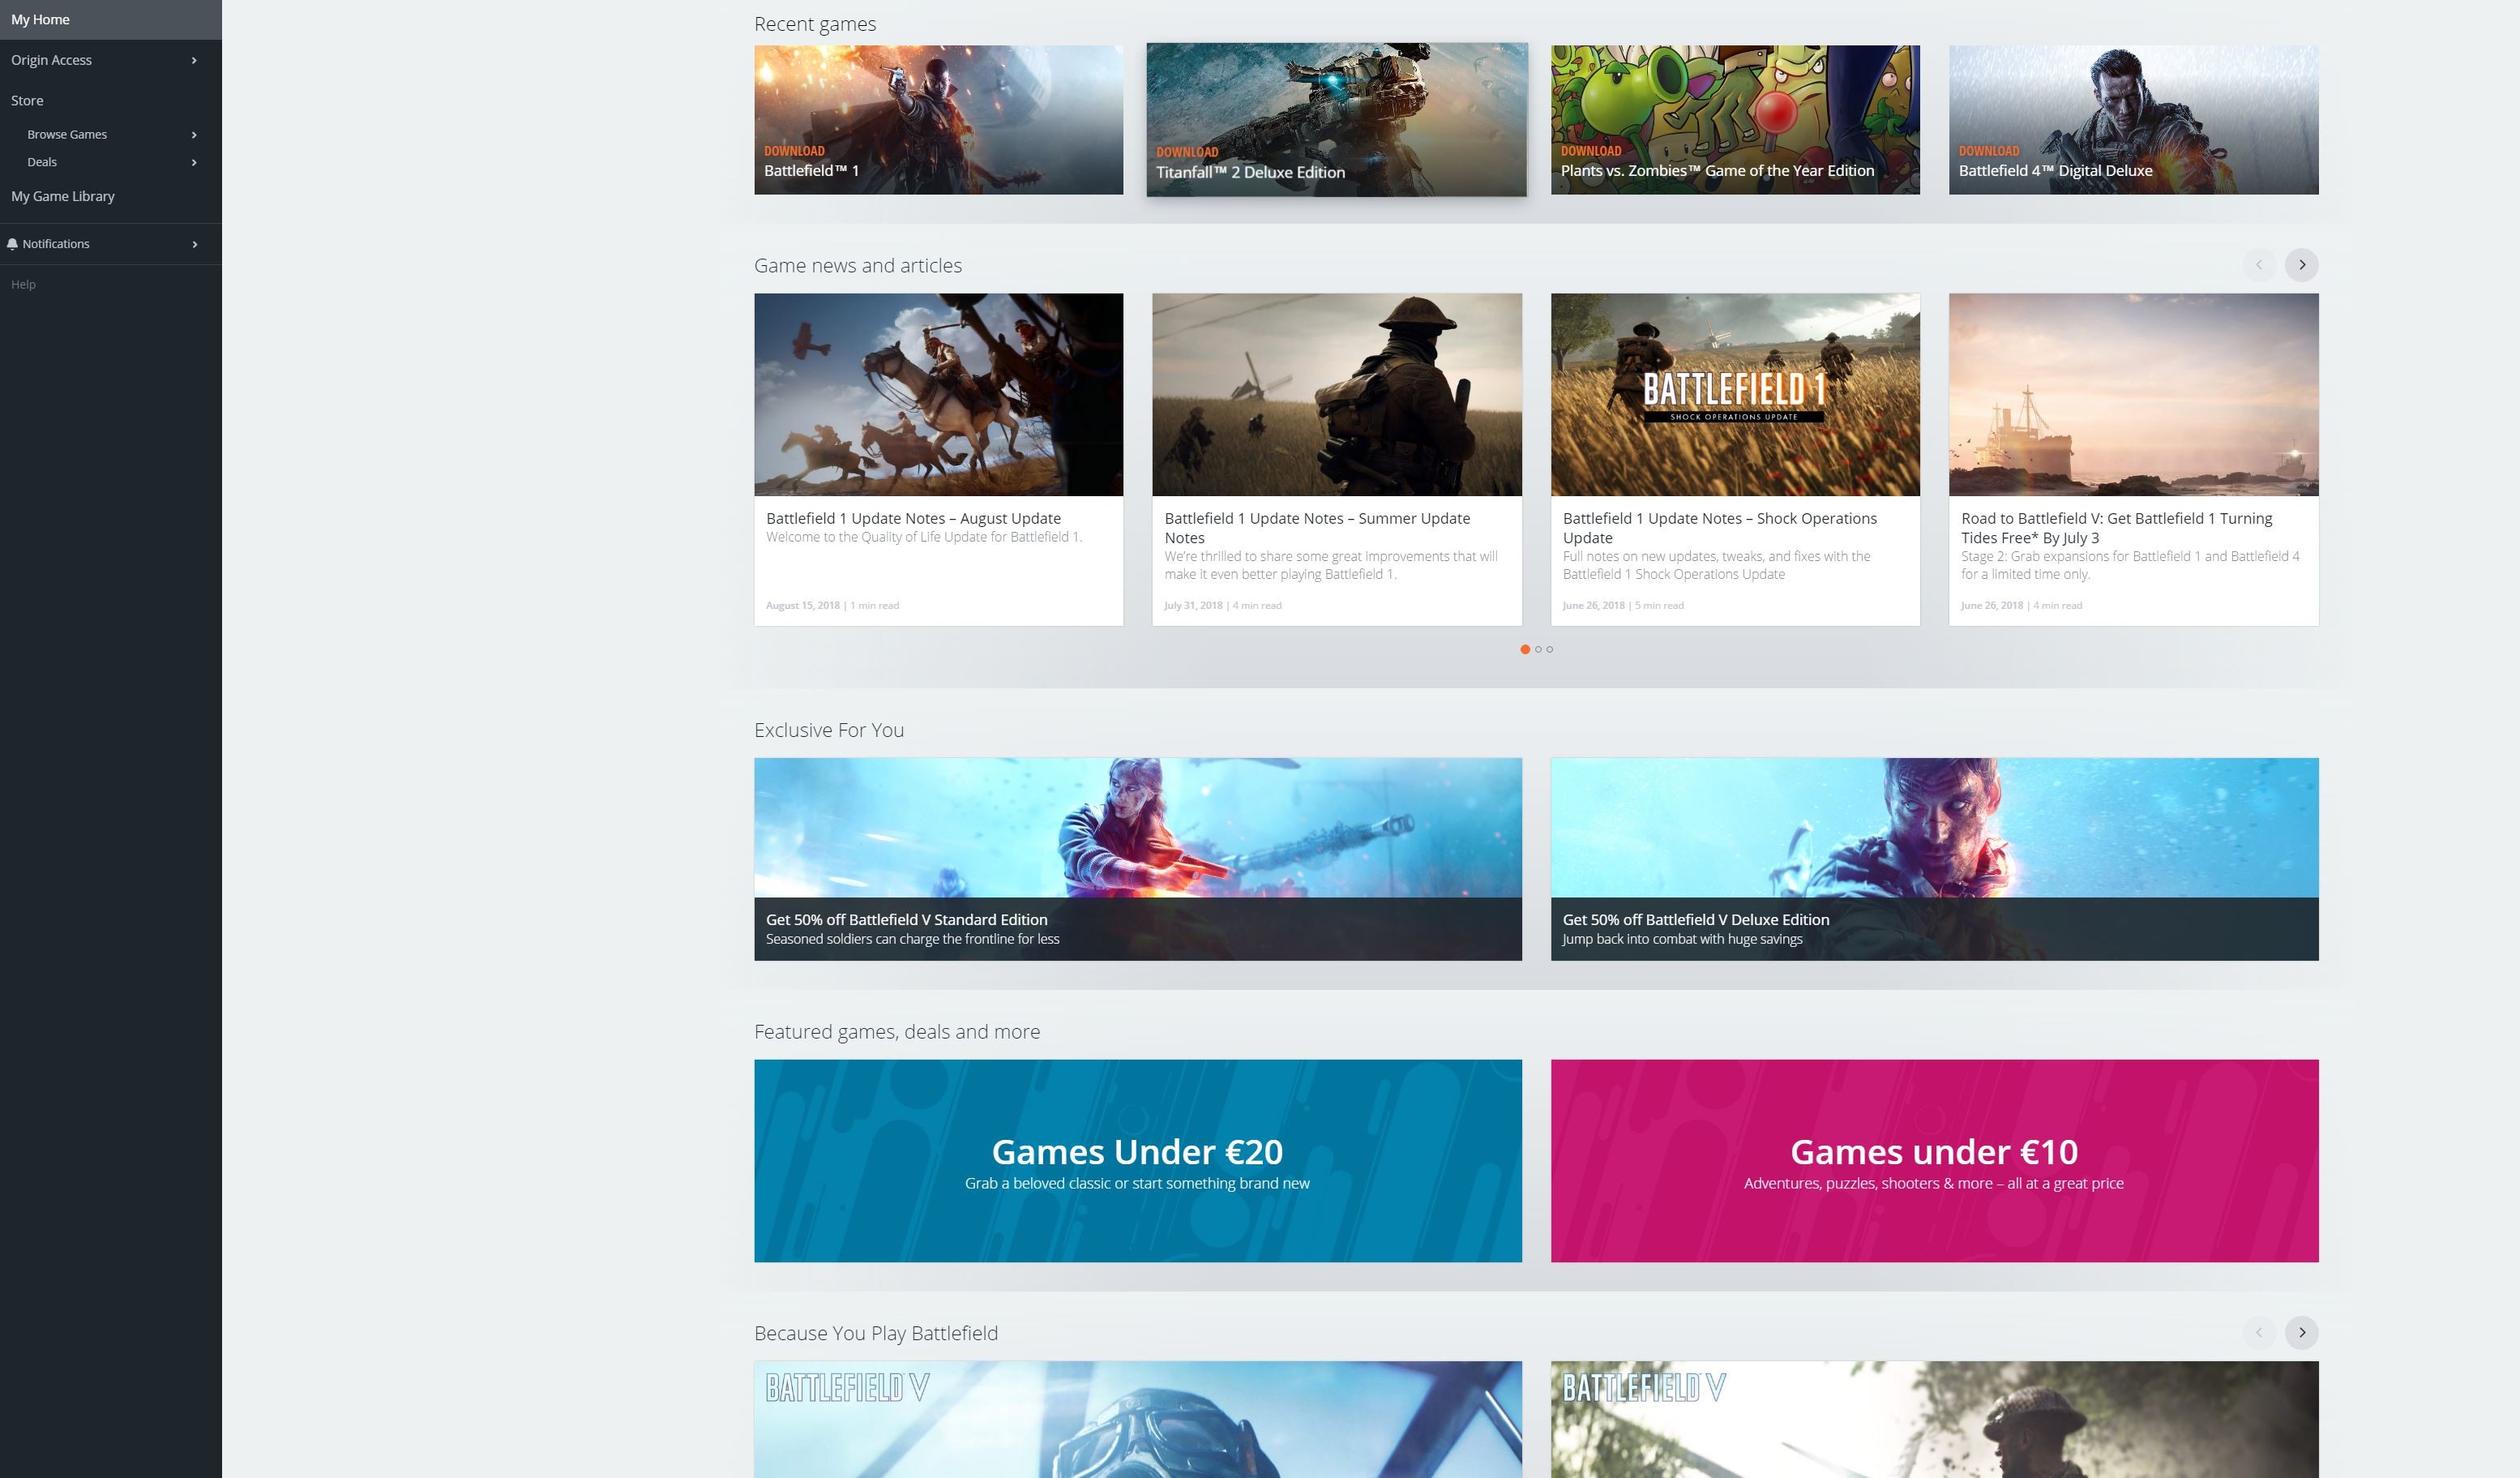Expand the Origin Access chevron

(194, 60)
